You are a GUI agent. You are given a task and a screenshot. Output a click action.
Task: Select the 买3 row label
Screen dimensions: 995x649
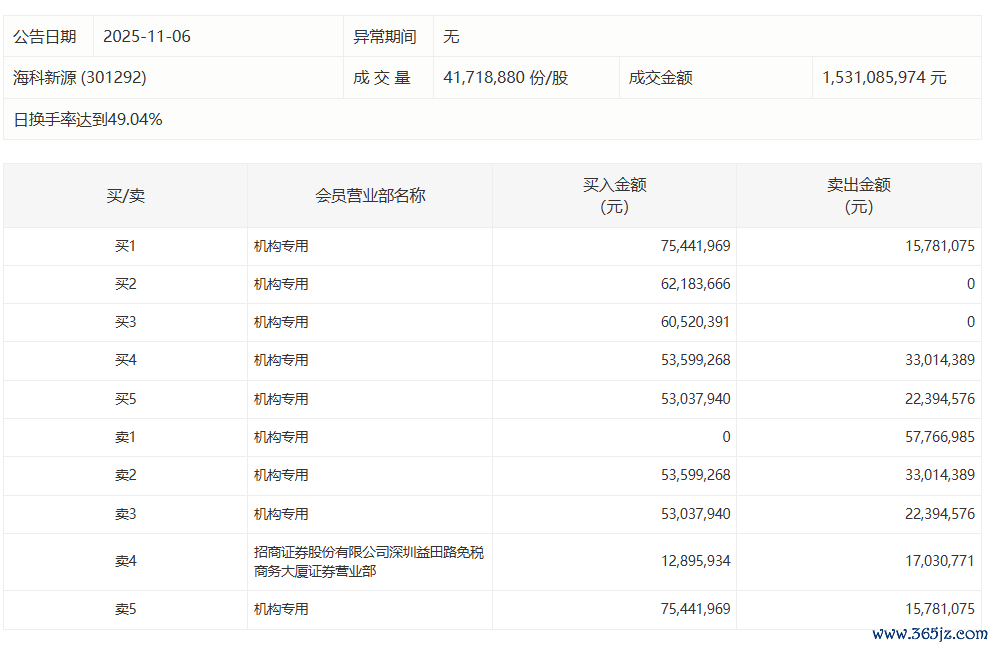(126, 322)
